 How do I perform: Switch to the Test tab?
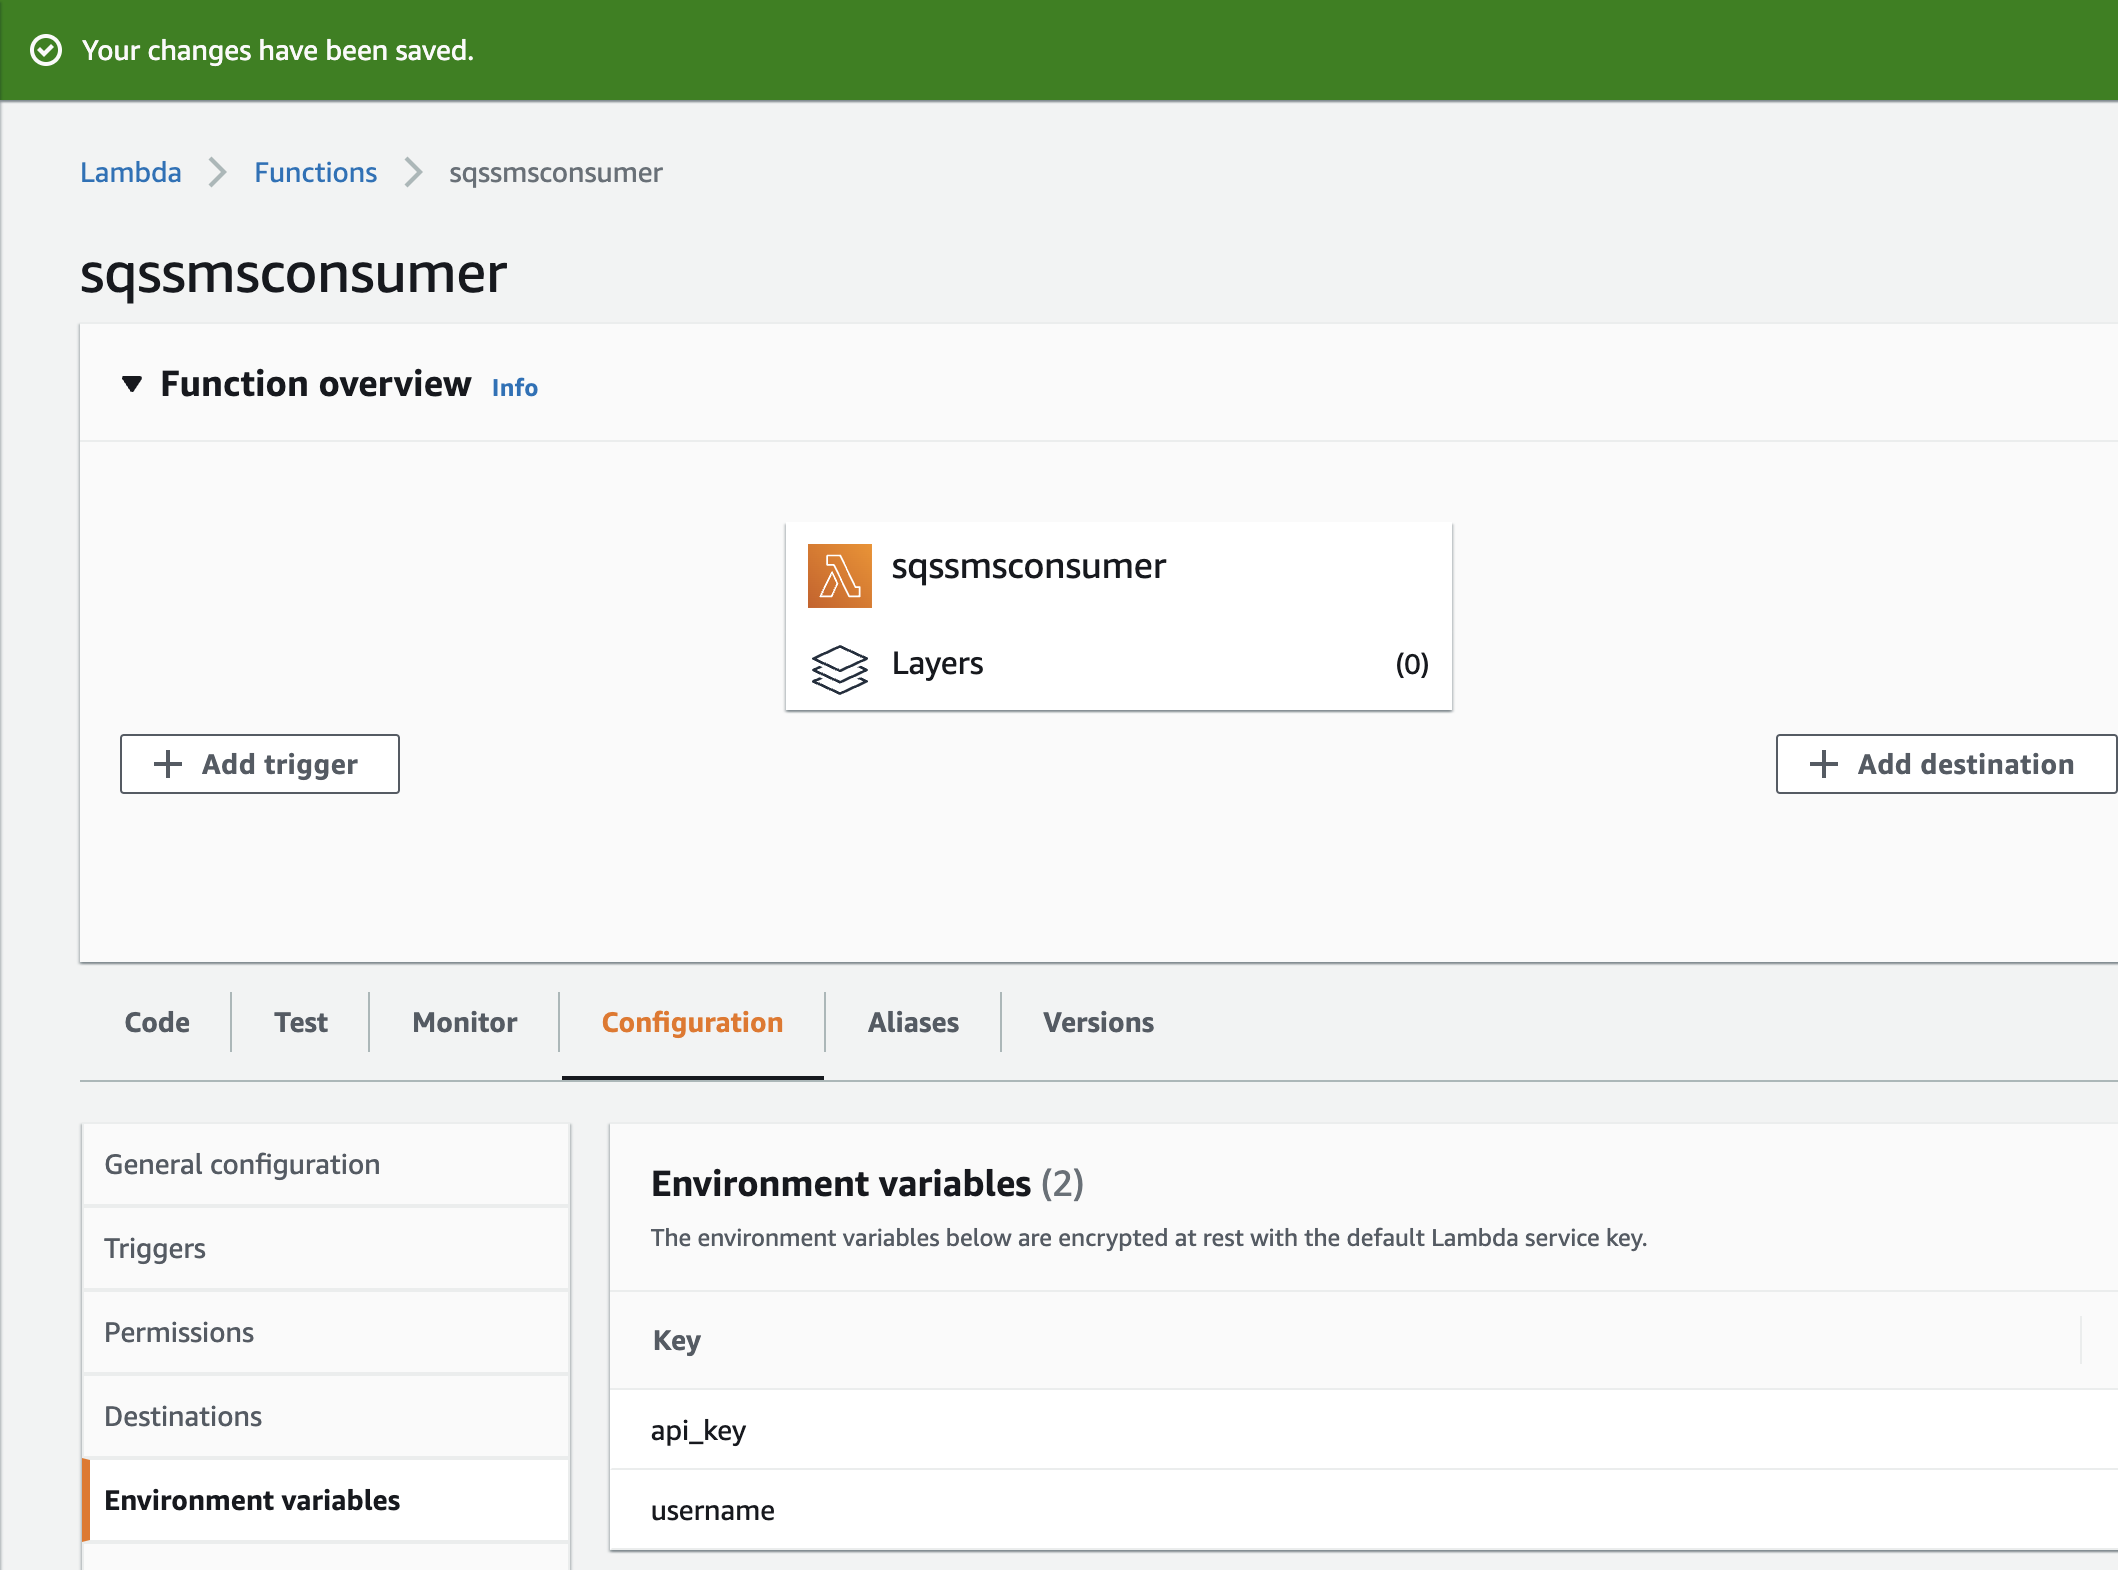(301, 1022)
